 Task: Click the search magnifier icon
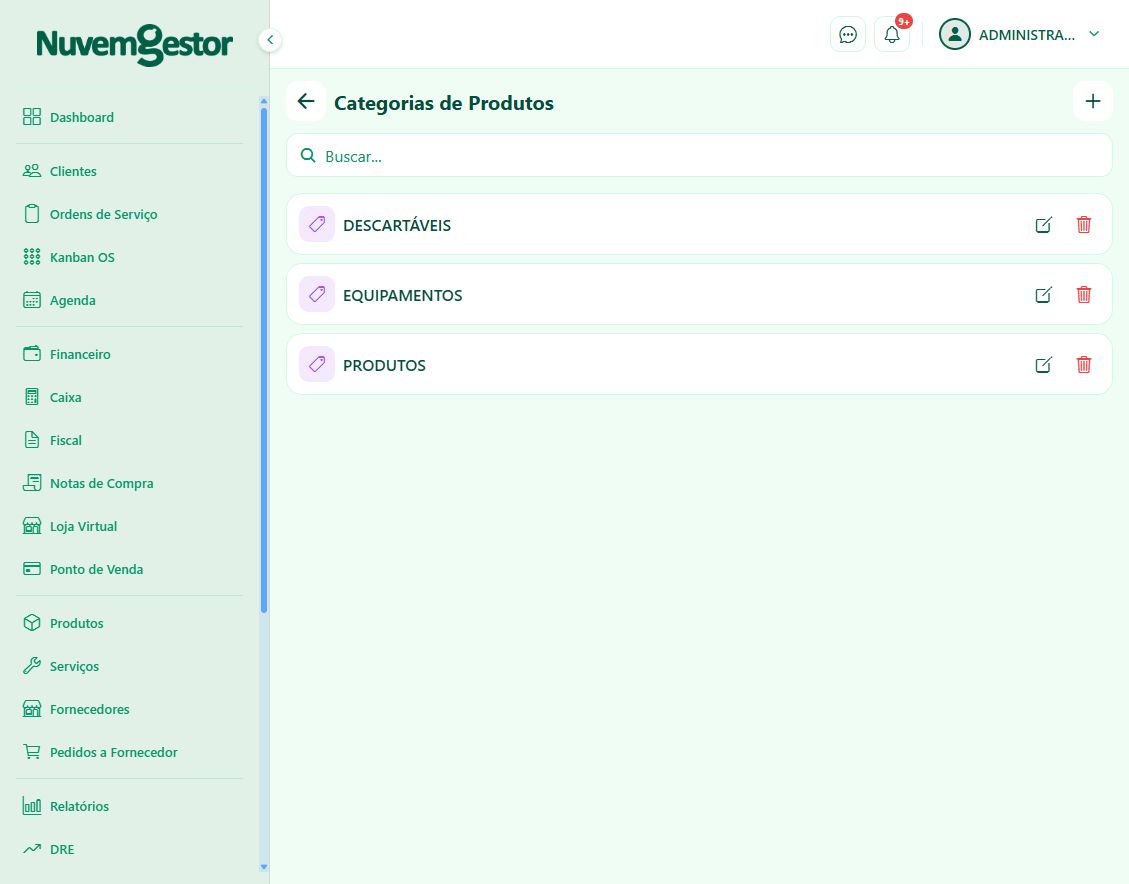308,155
